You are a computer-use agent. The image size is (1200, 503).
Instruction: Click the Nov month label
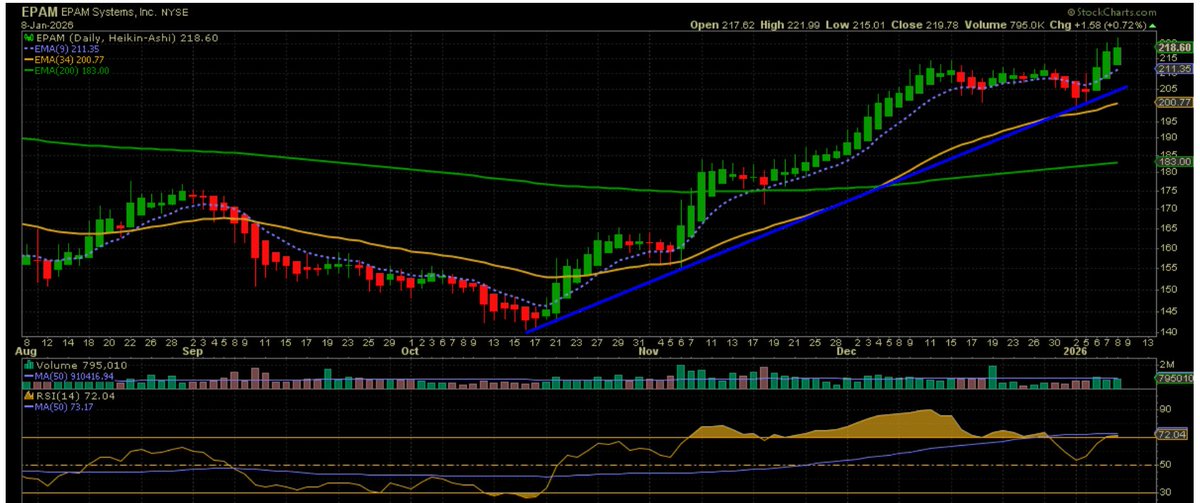[x=650, y=352]
